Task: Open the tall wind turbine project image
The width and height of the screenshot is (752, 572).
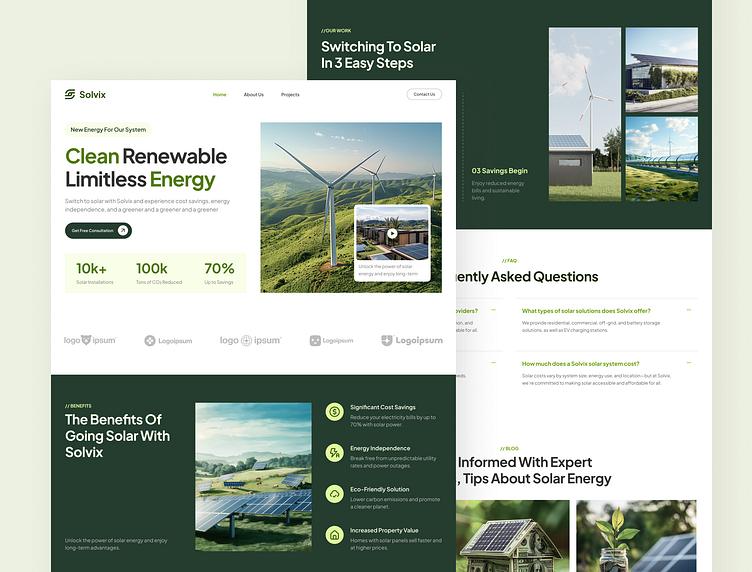Action: [x=585, y=114]
